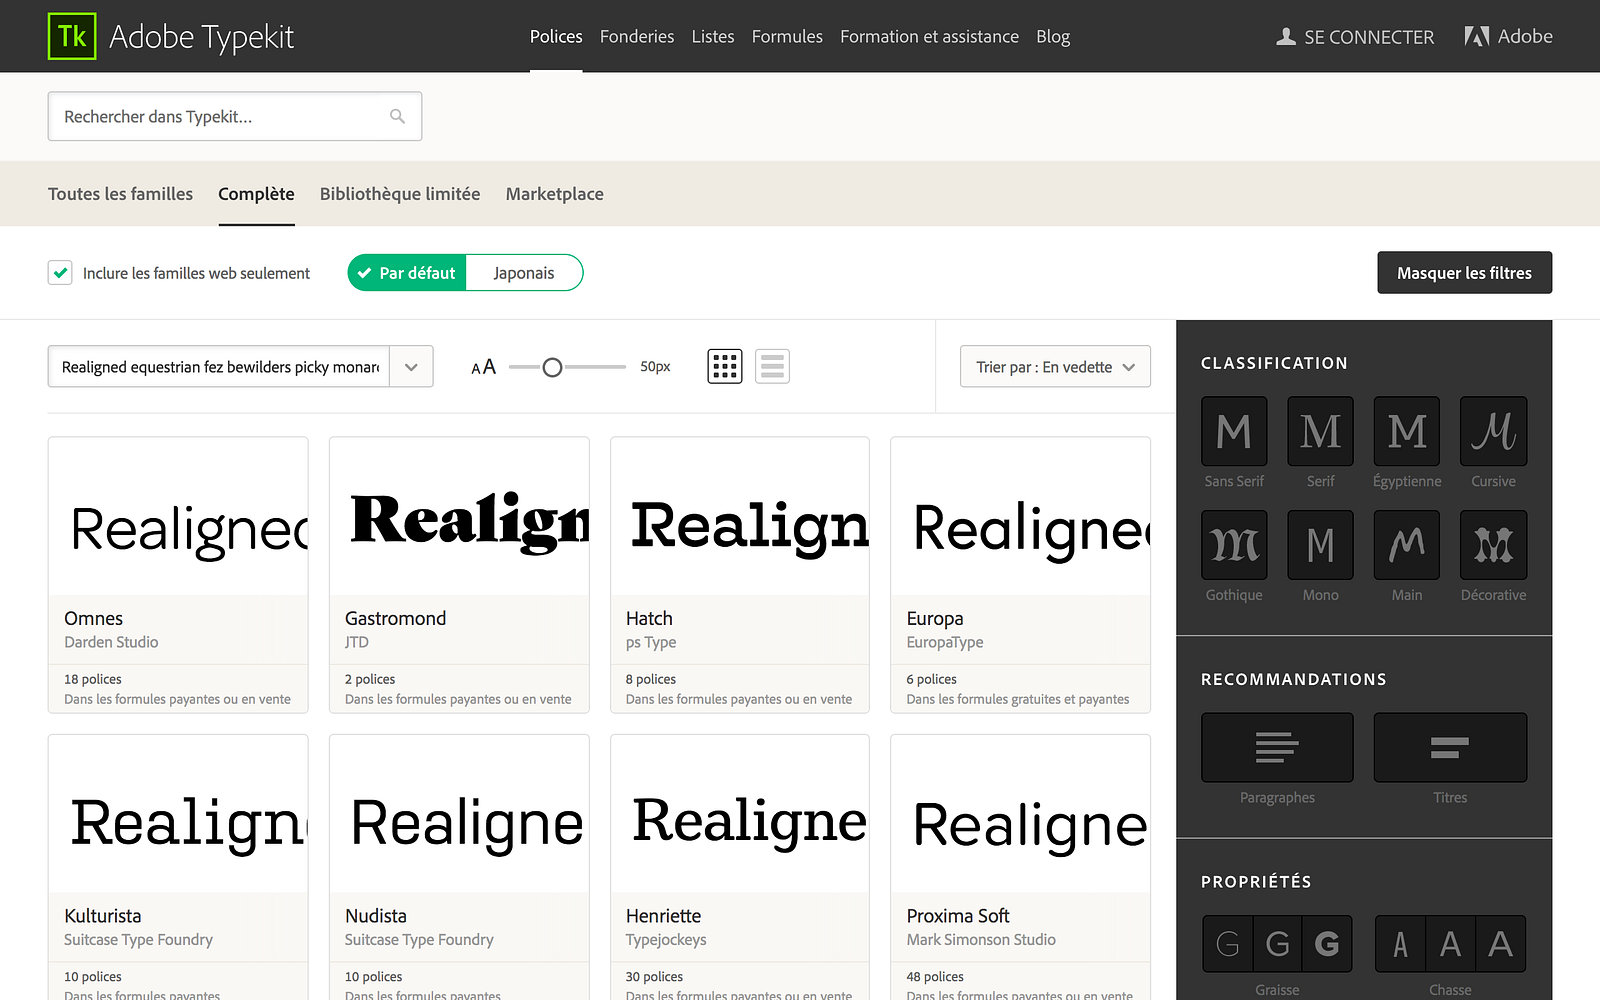Open the Nudista font family link
The width and height of the screenshot is (1600, 1000).
click(375, 916)
